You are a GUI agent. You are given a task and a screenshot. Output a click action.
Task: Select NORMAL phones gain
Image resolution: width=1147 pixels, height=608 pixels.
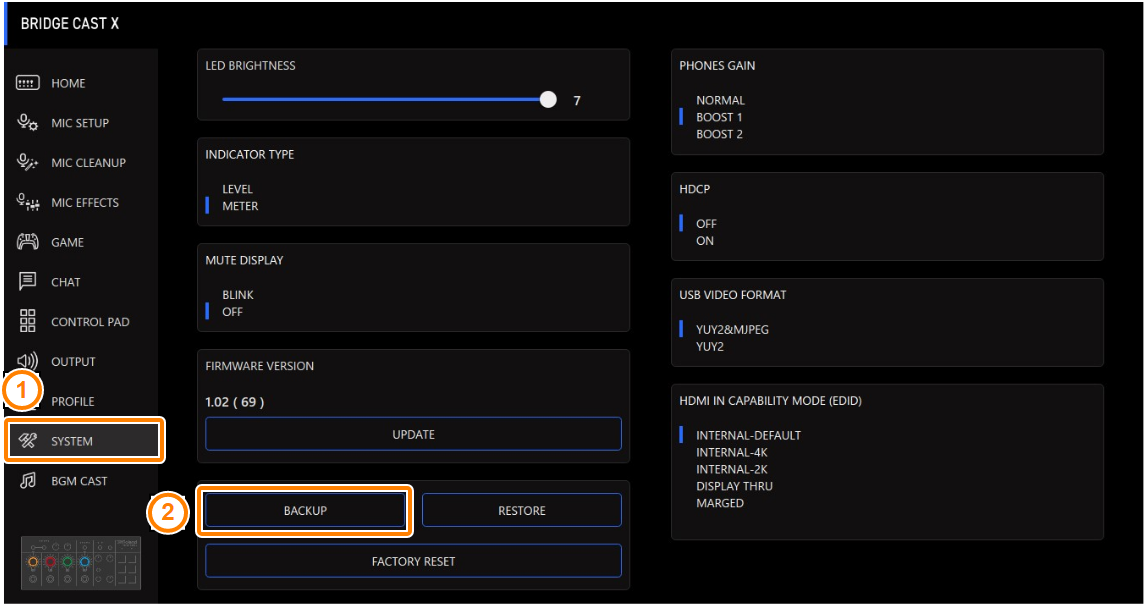coord(720,100)
